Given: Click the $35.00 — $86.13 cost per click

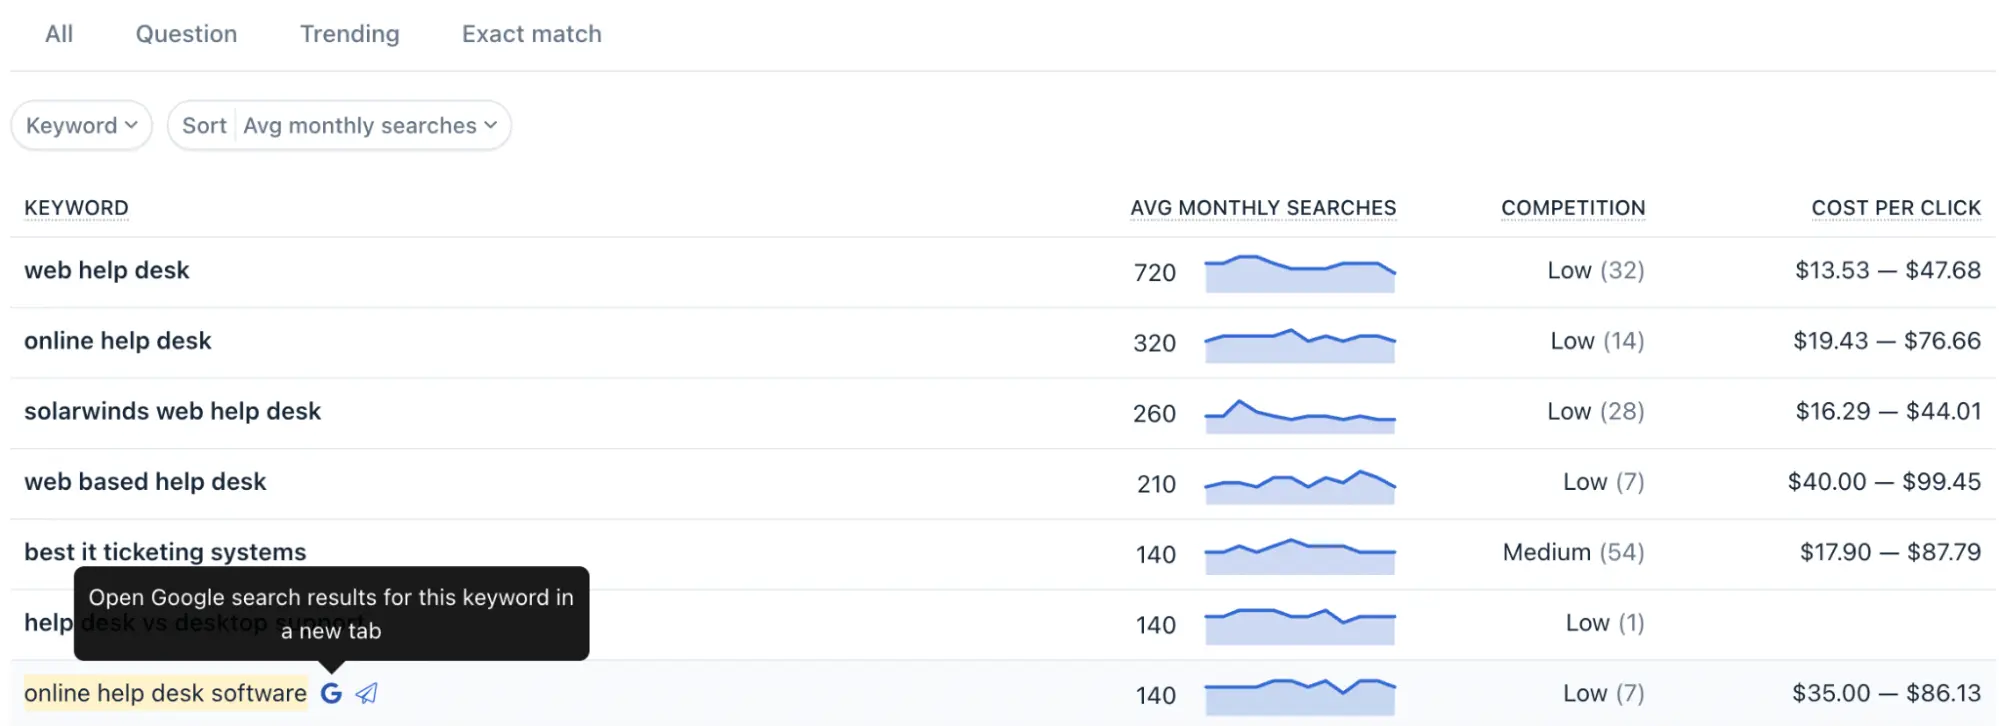Looking at the screenshot, I should tap(1886, 693).
